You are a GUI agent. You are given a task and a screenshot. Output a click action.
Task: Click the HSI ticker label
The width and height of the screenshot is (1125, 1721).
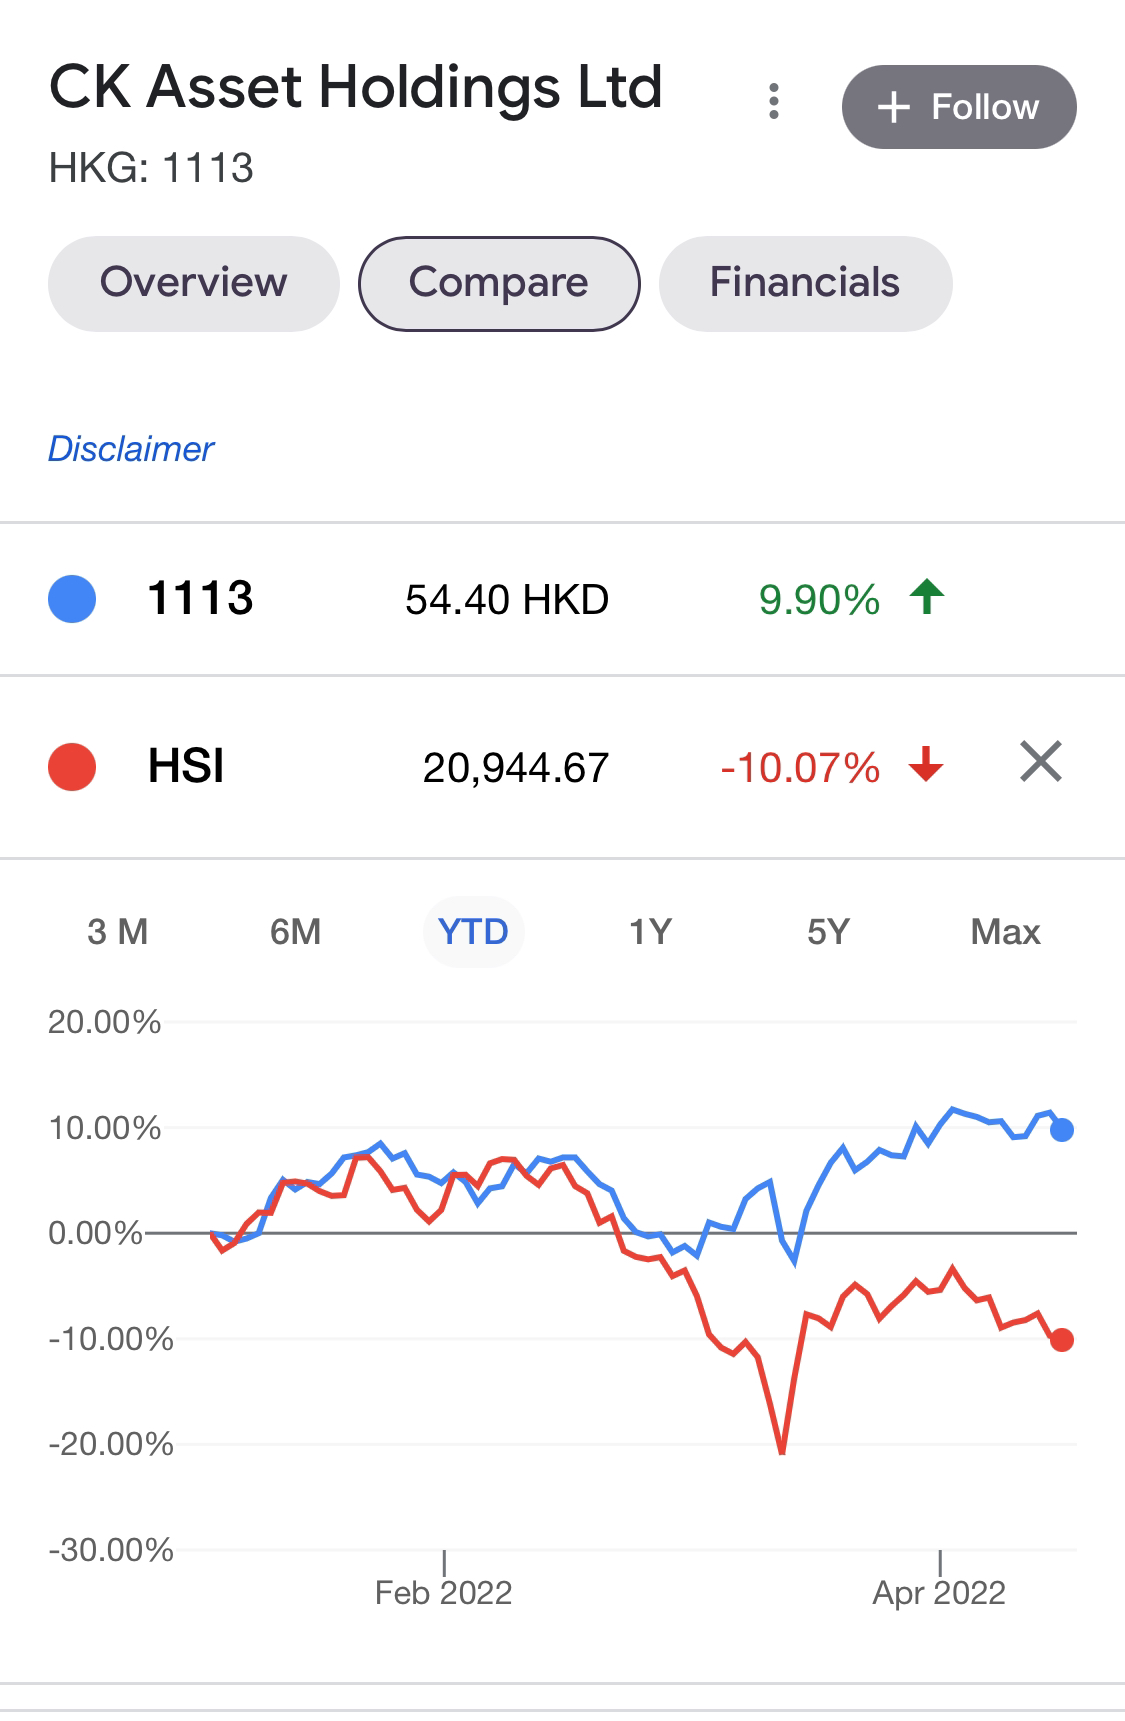186,766
